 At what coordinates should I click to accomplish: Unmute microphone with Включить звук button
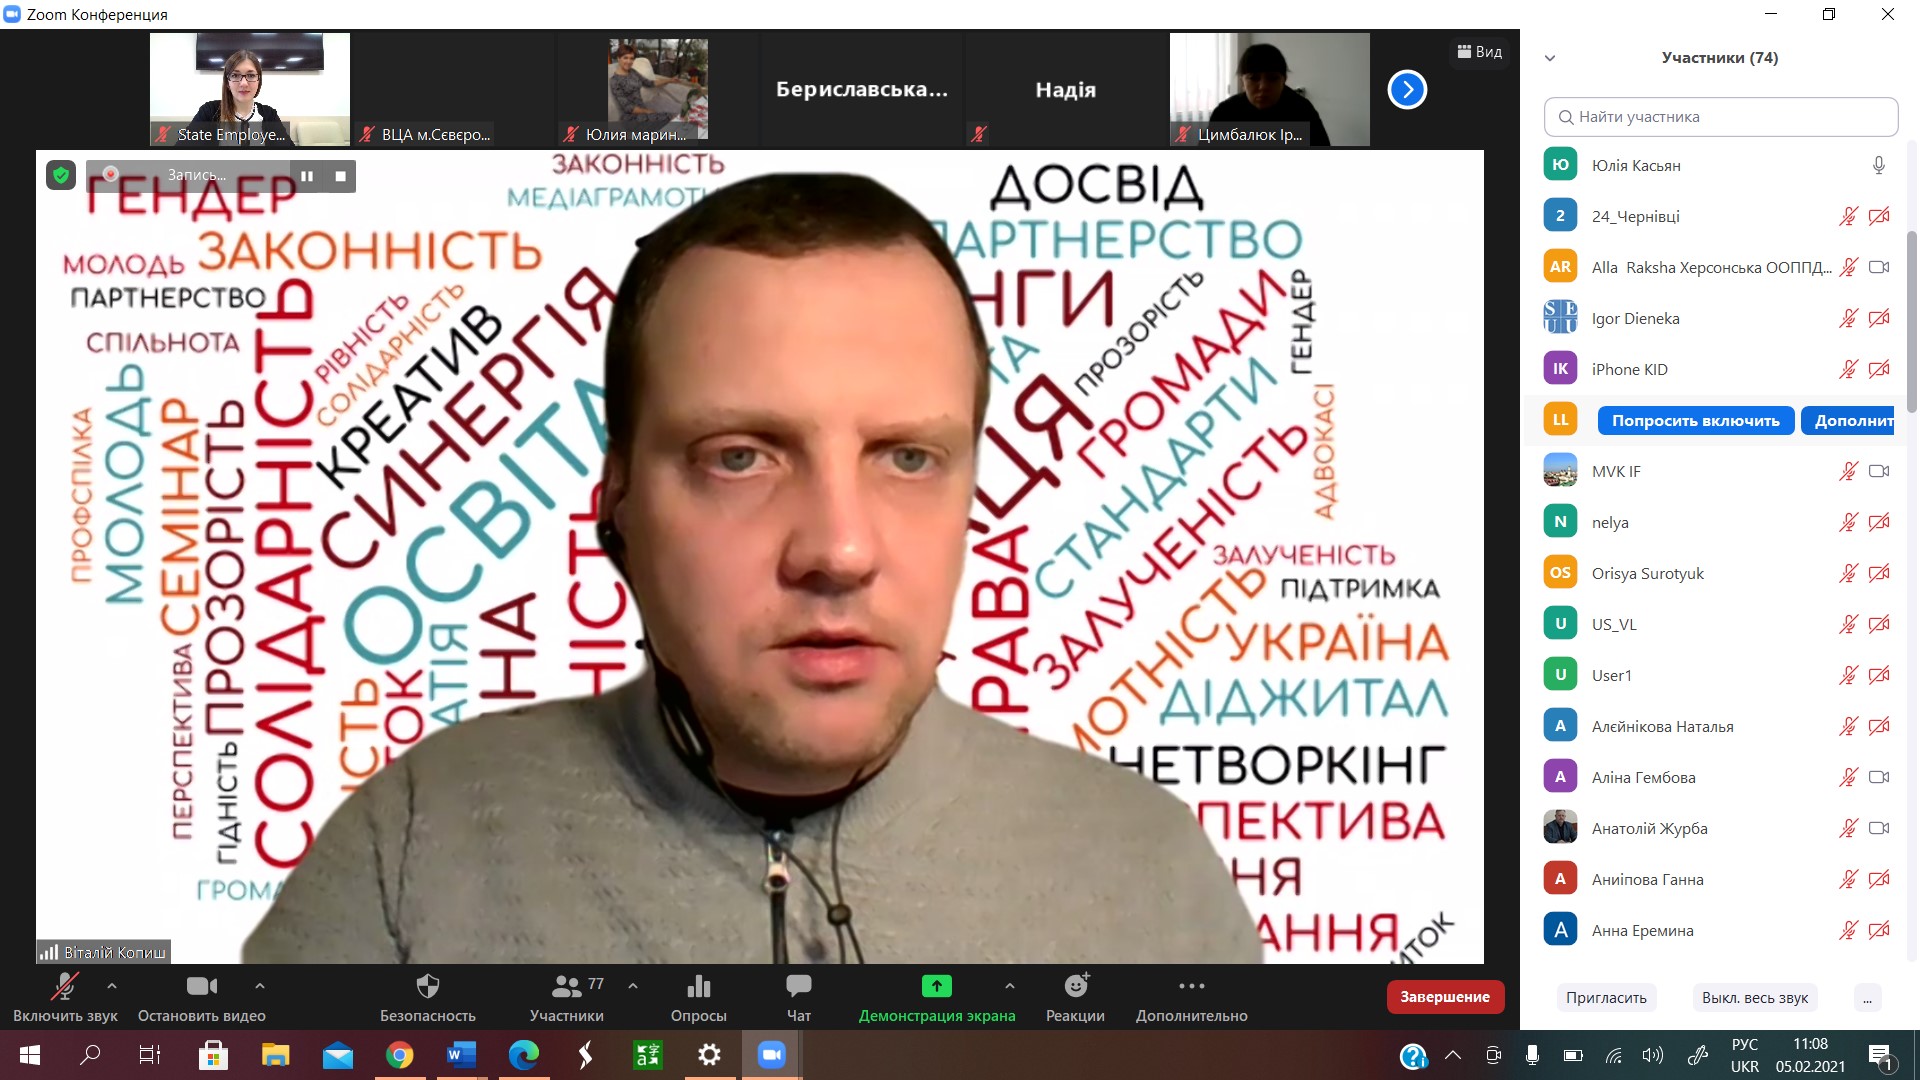click(65, 997)
